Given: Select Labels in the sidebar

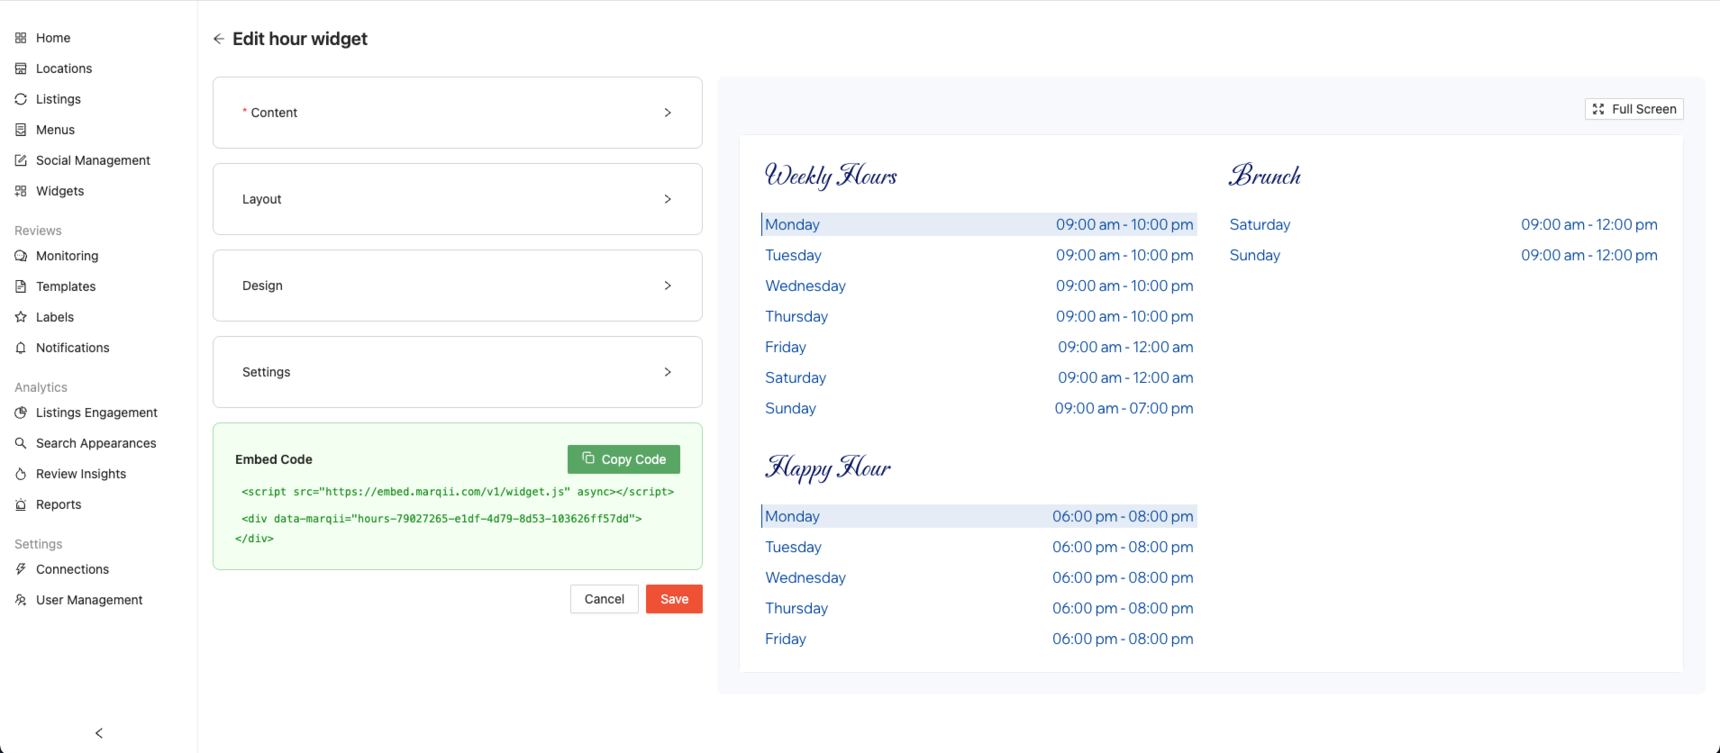Looking at the screenshot, I should point(55,317).
